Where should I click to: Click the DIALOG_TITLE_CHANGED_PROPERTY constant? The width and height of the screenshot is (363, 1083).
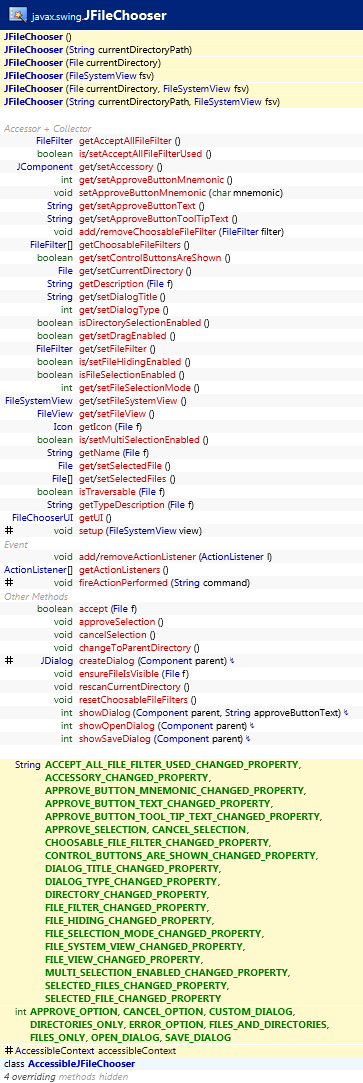coord(133,869)
